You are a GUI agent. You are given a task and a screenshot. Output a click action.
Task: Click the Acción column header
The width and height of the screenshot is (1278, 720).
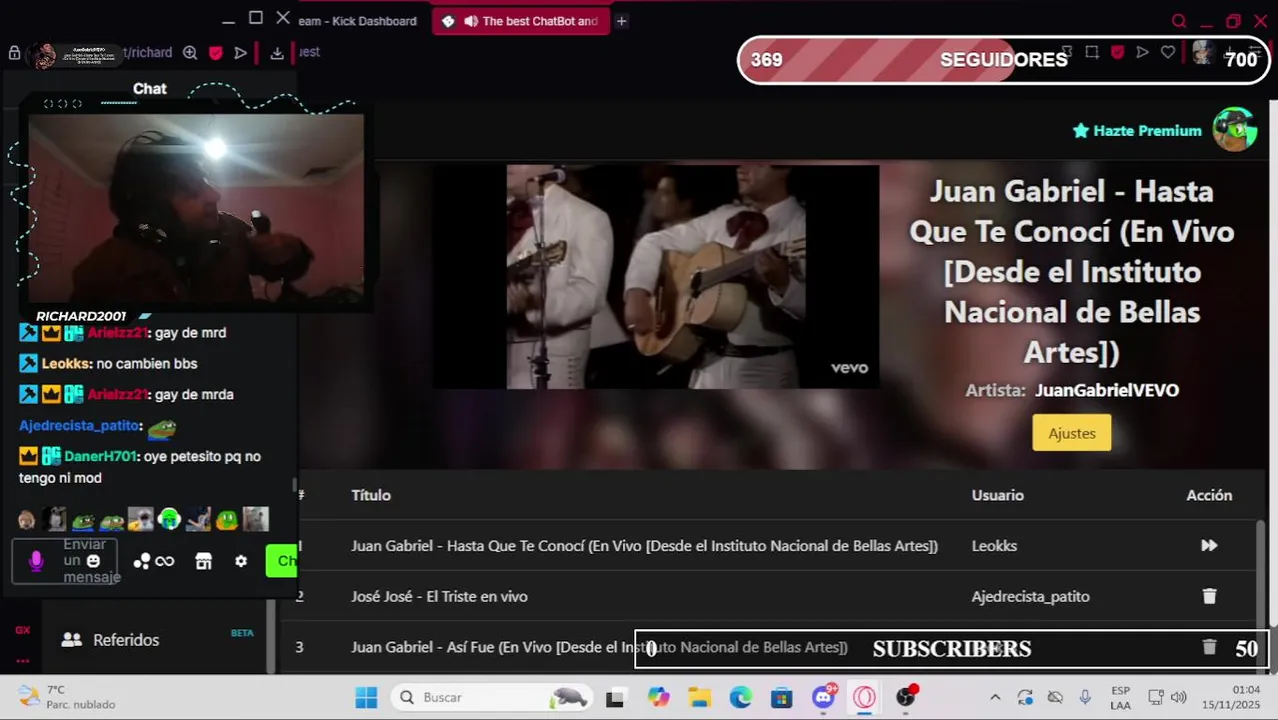coord(1209,496)
